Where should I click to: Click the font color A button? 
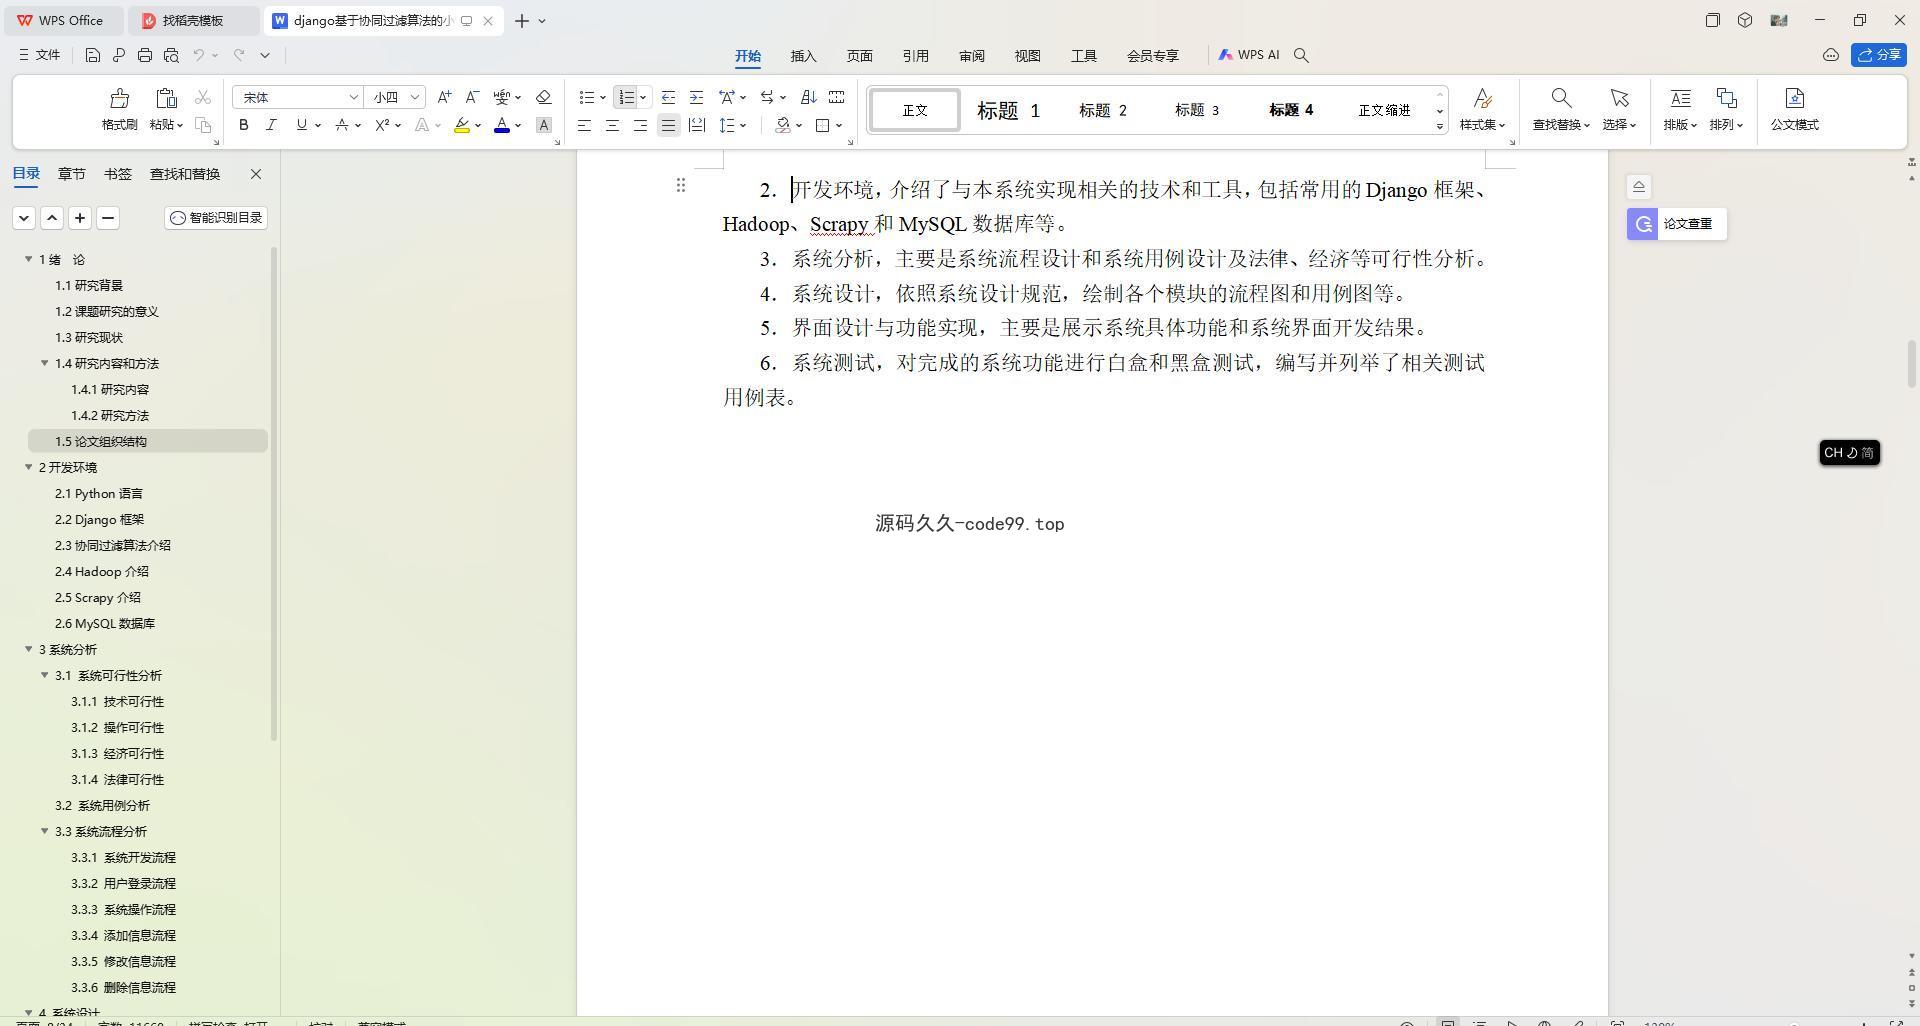tap(502, 125)
